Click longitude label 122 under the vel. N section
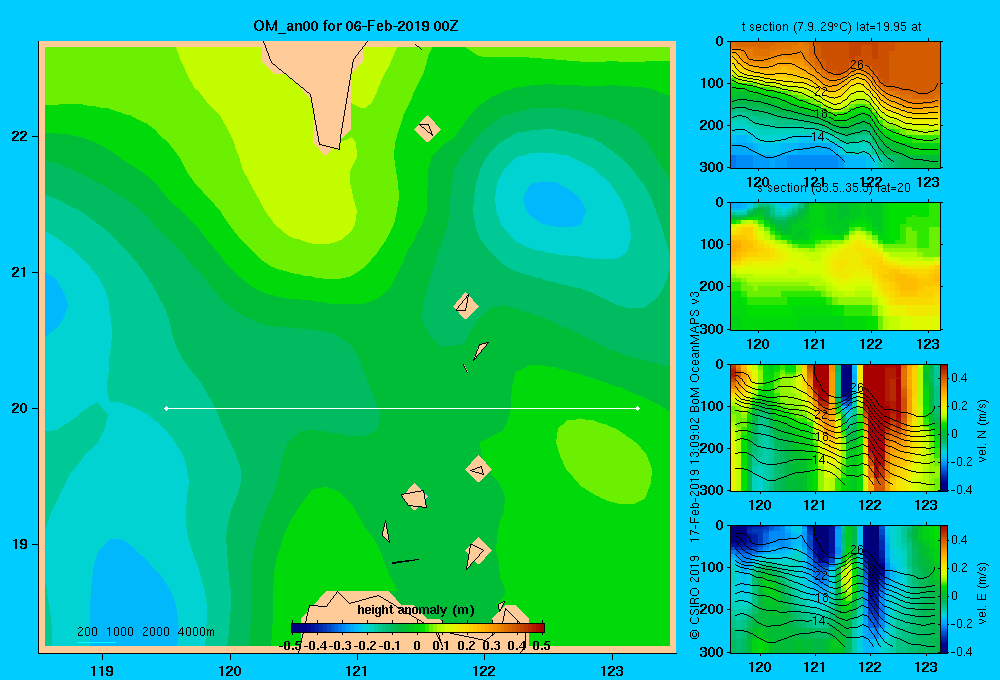This screenshot has width=1000, height=680. 870,505
